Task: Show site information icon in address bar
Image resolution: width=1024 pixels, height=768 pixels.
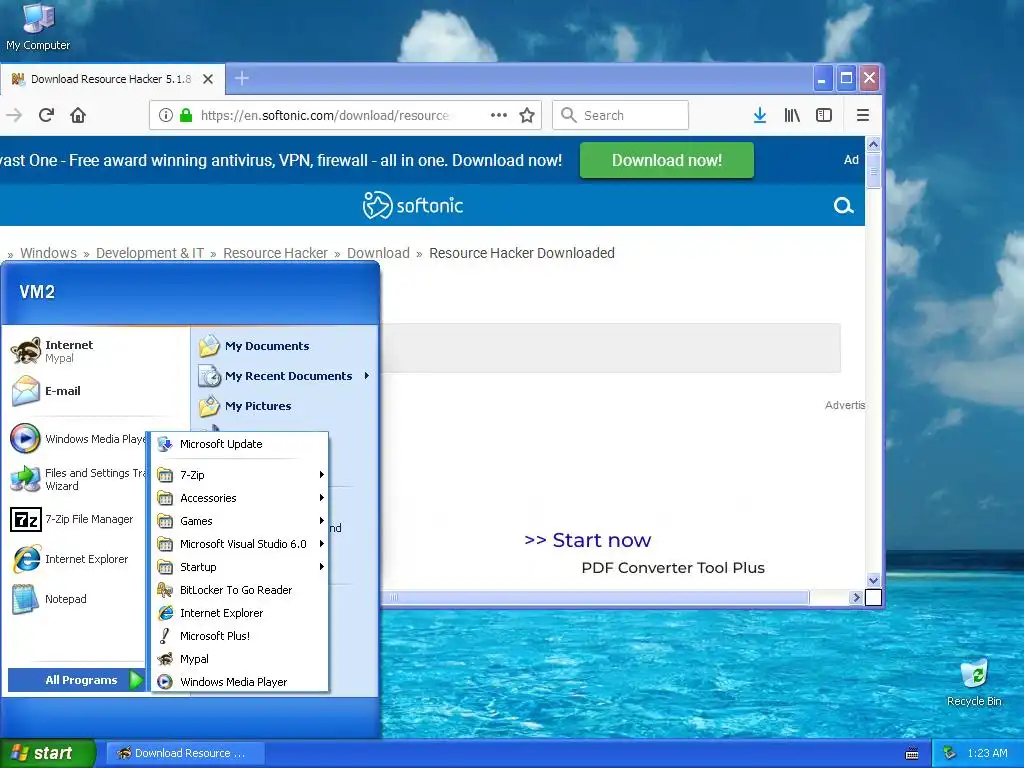Action: (166, 116)
